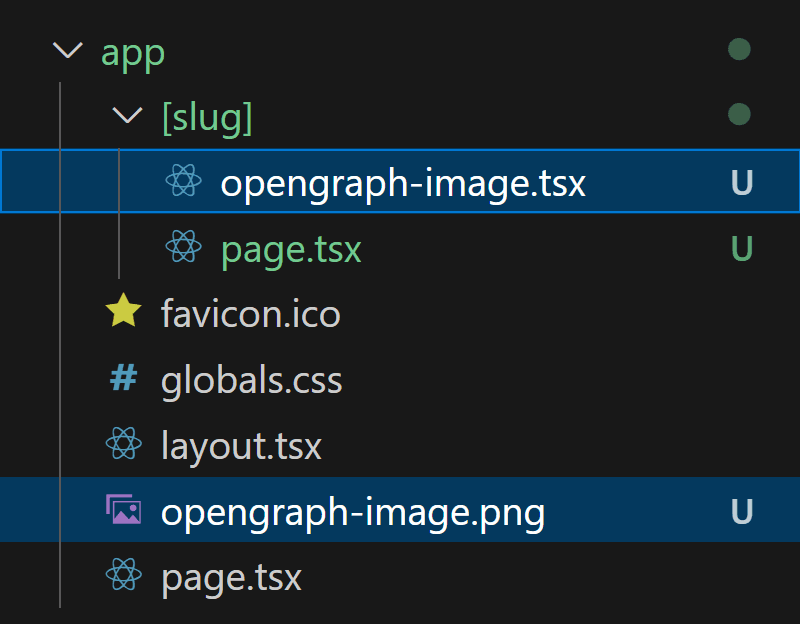
Task: Open the favicon.ico file
Action: pyautogui.click(x=250, y=315)
